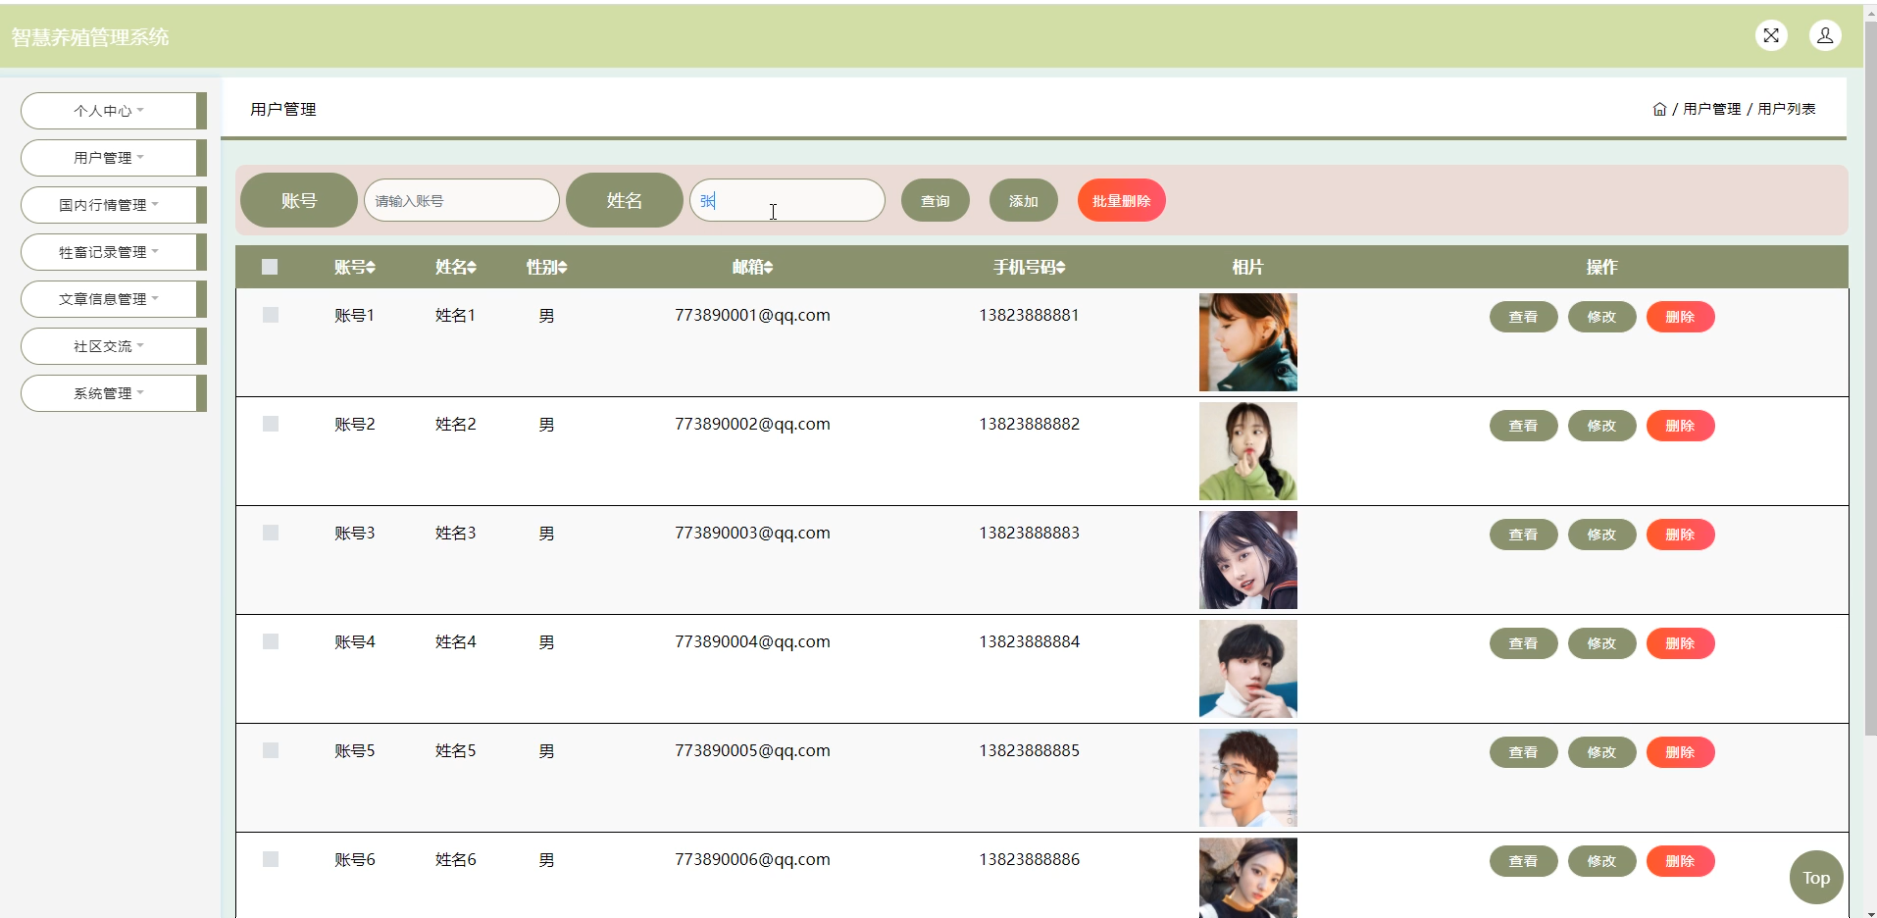View details of 账号5 with 查看

1523,753
